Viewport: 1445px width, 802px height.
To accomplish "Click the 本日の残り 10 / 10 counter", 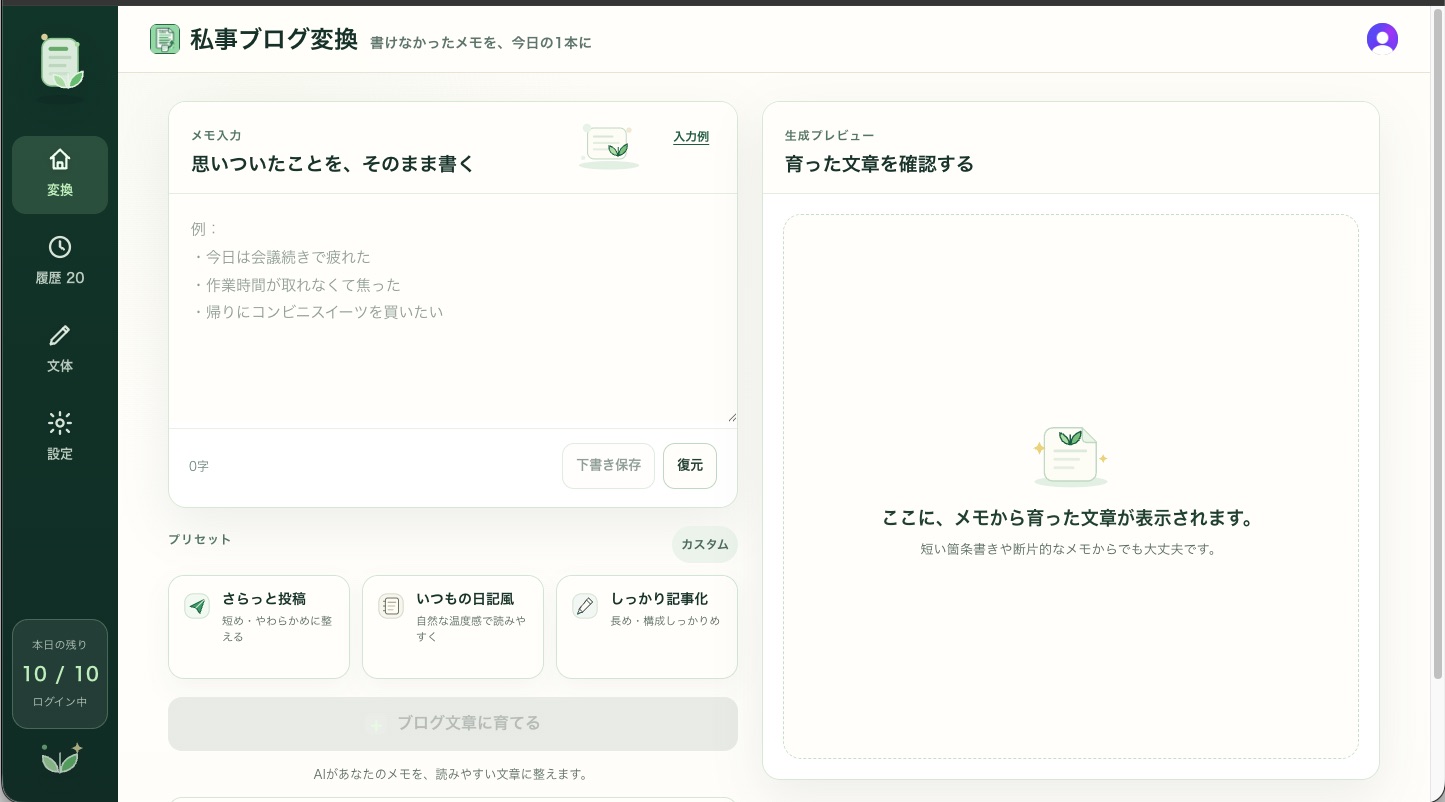I will (x=60, y=674).
